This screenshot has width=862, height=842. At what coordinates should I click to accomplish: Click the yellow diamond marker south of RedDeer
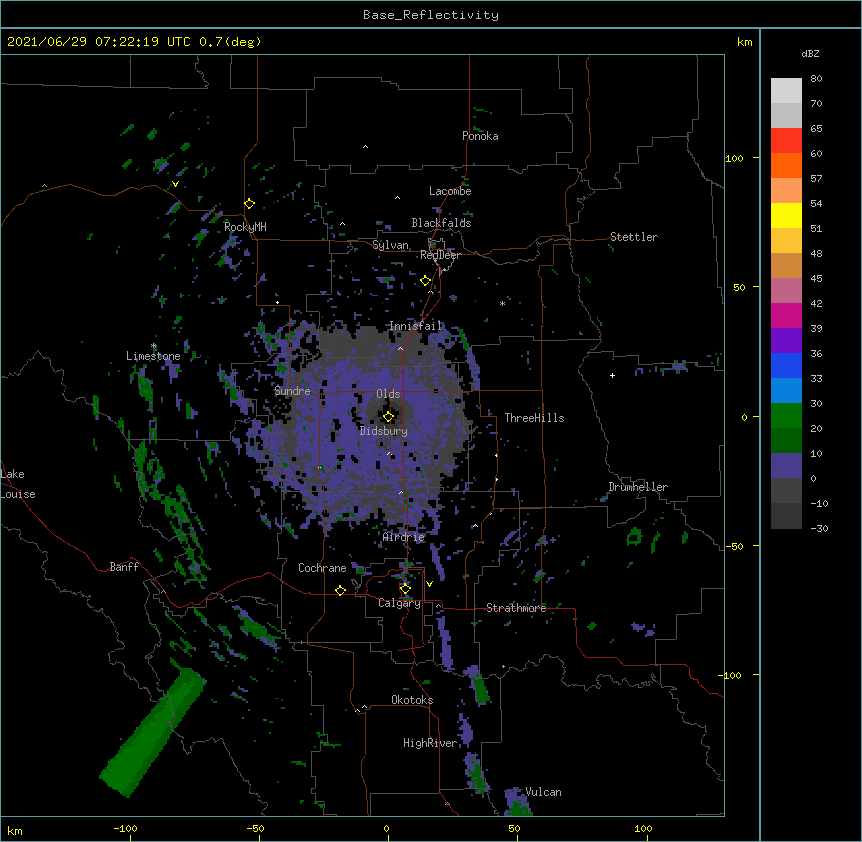pos(425,280)
